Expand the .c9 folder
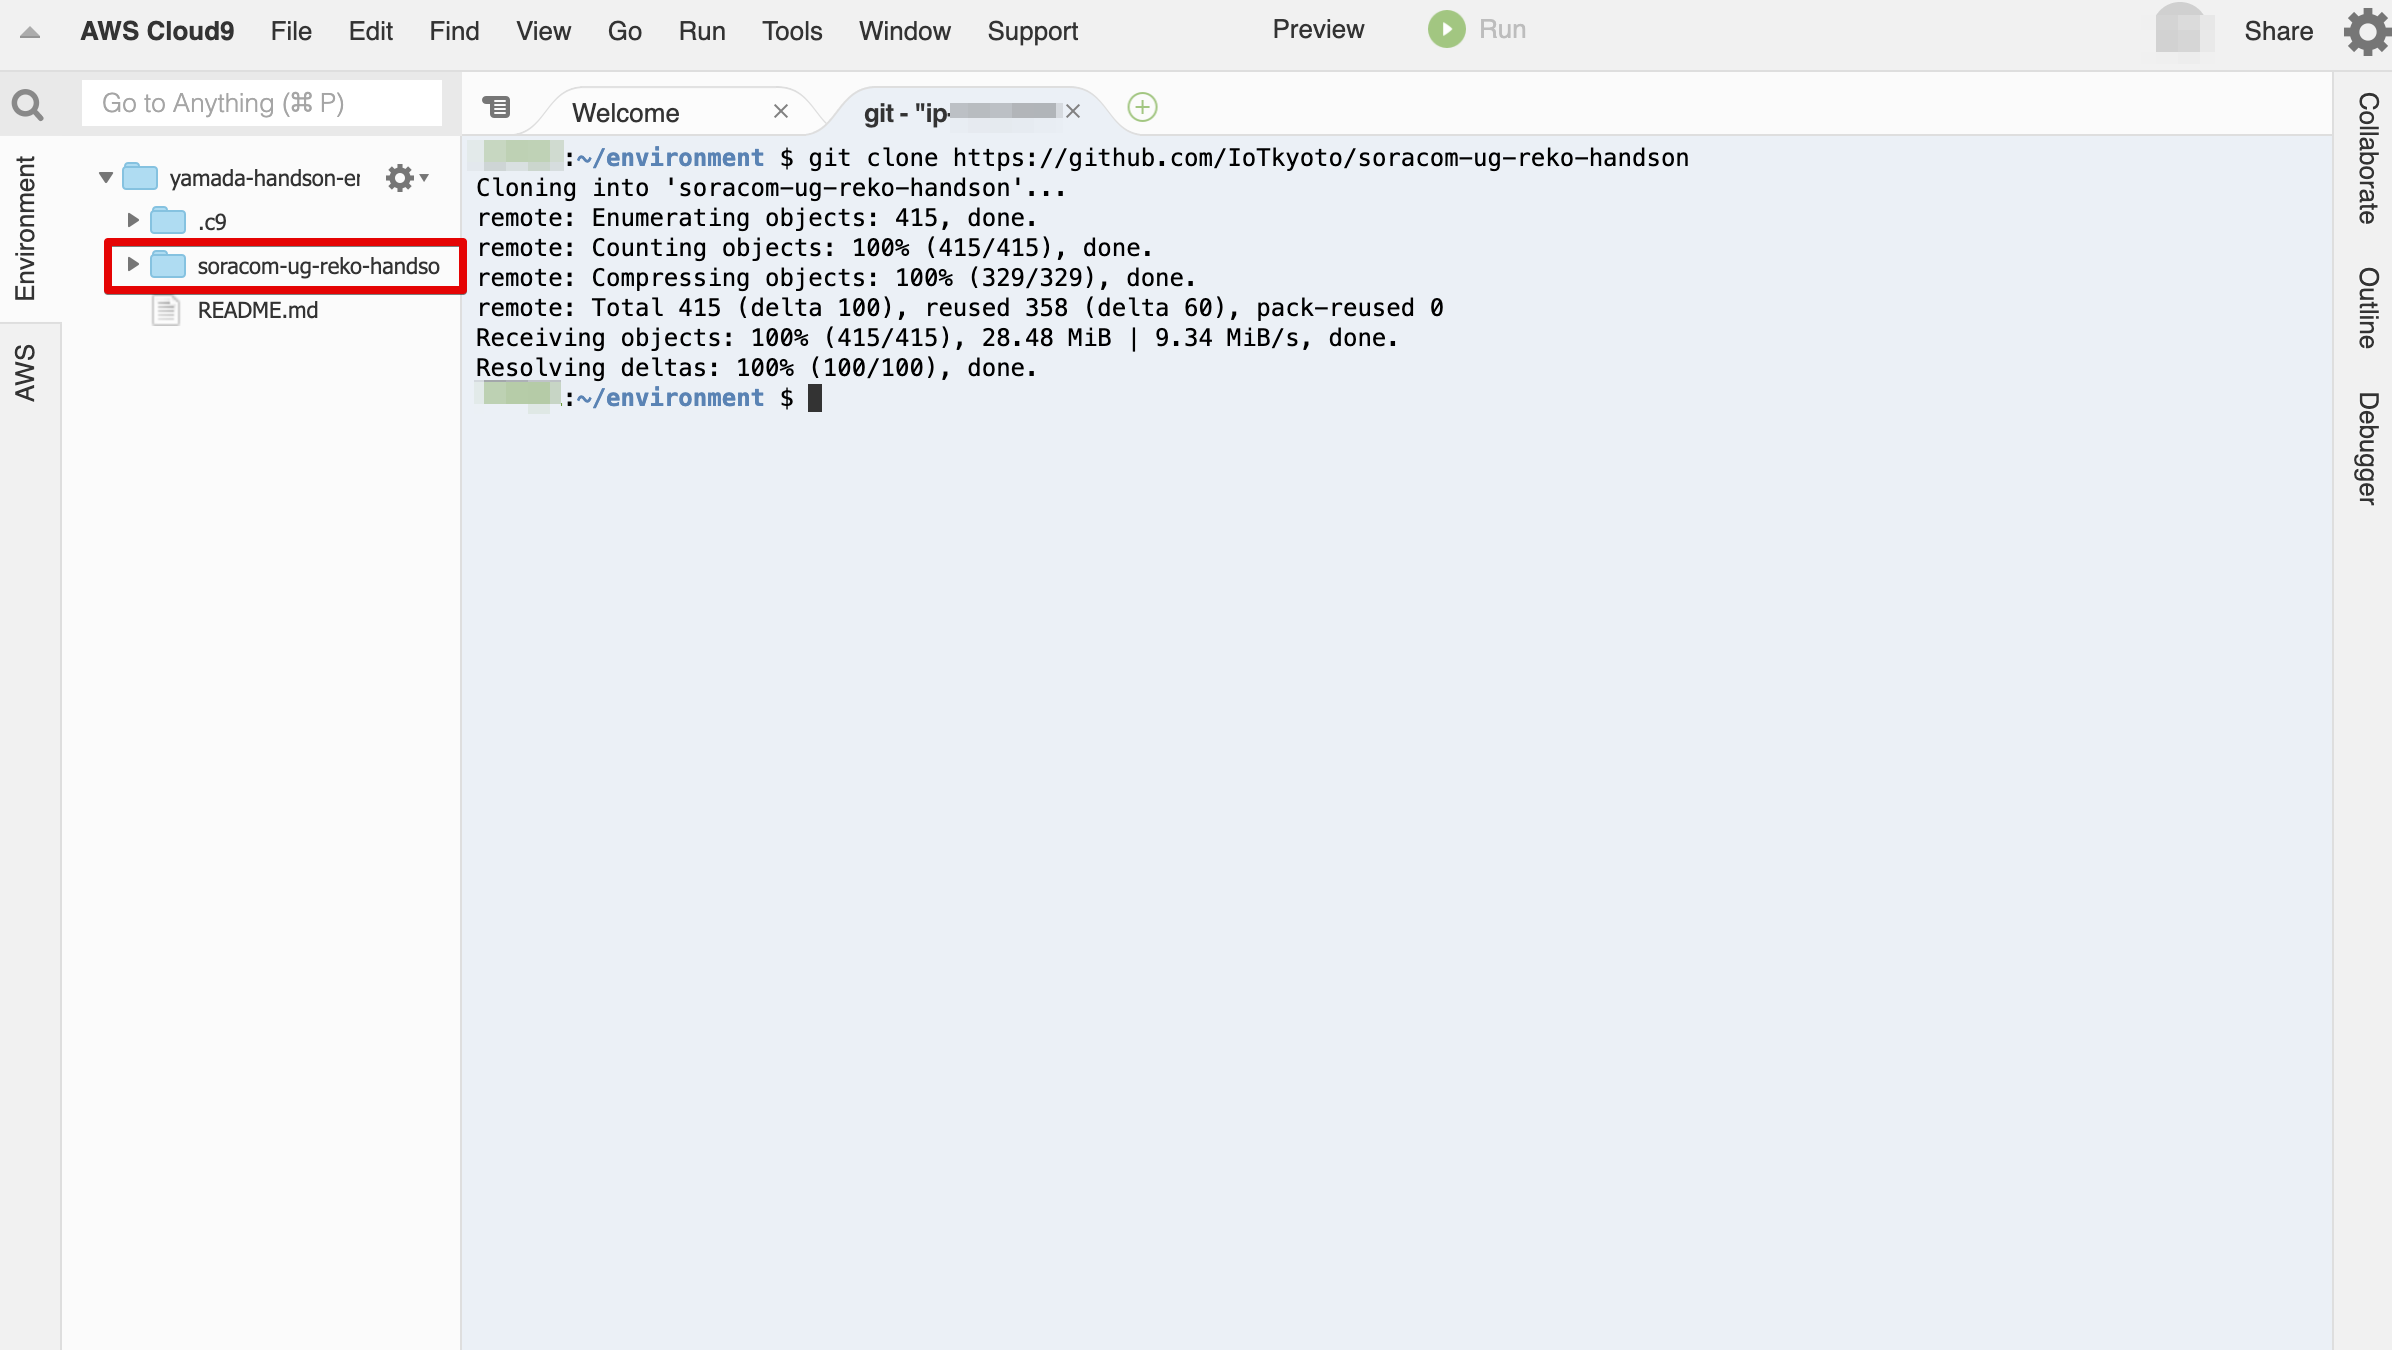The width and height of the screenshot is (2392, 1350). pos(133,221)
